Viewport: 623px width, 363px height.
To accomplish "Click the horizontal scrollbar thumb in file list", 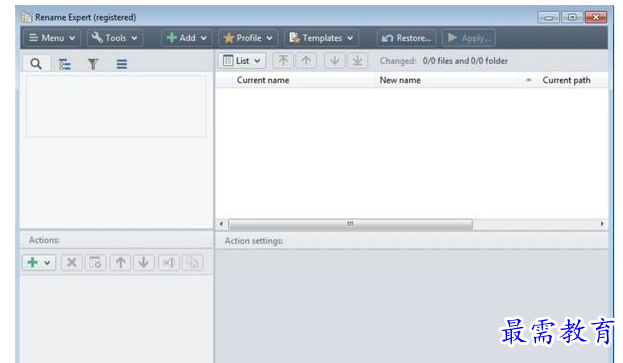I will pyautogui.click(x=350, y=224).
